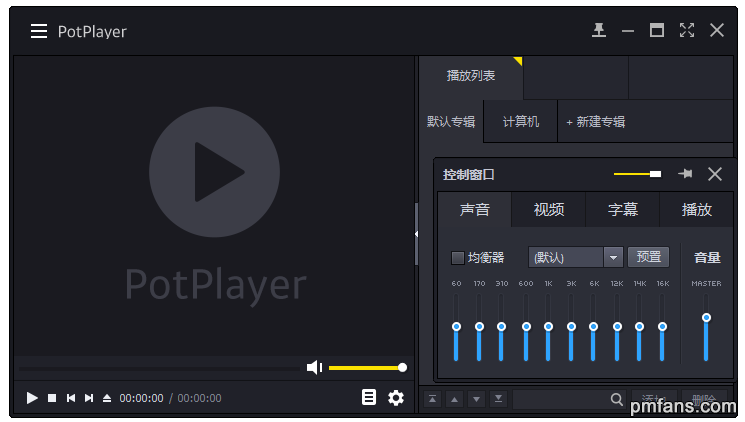
Task: Adjust the 3K equalizer slider
Action: tap(571, 327)
